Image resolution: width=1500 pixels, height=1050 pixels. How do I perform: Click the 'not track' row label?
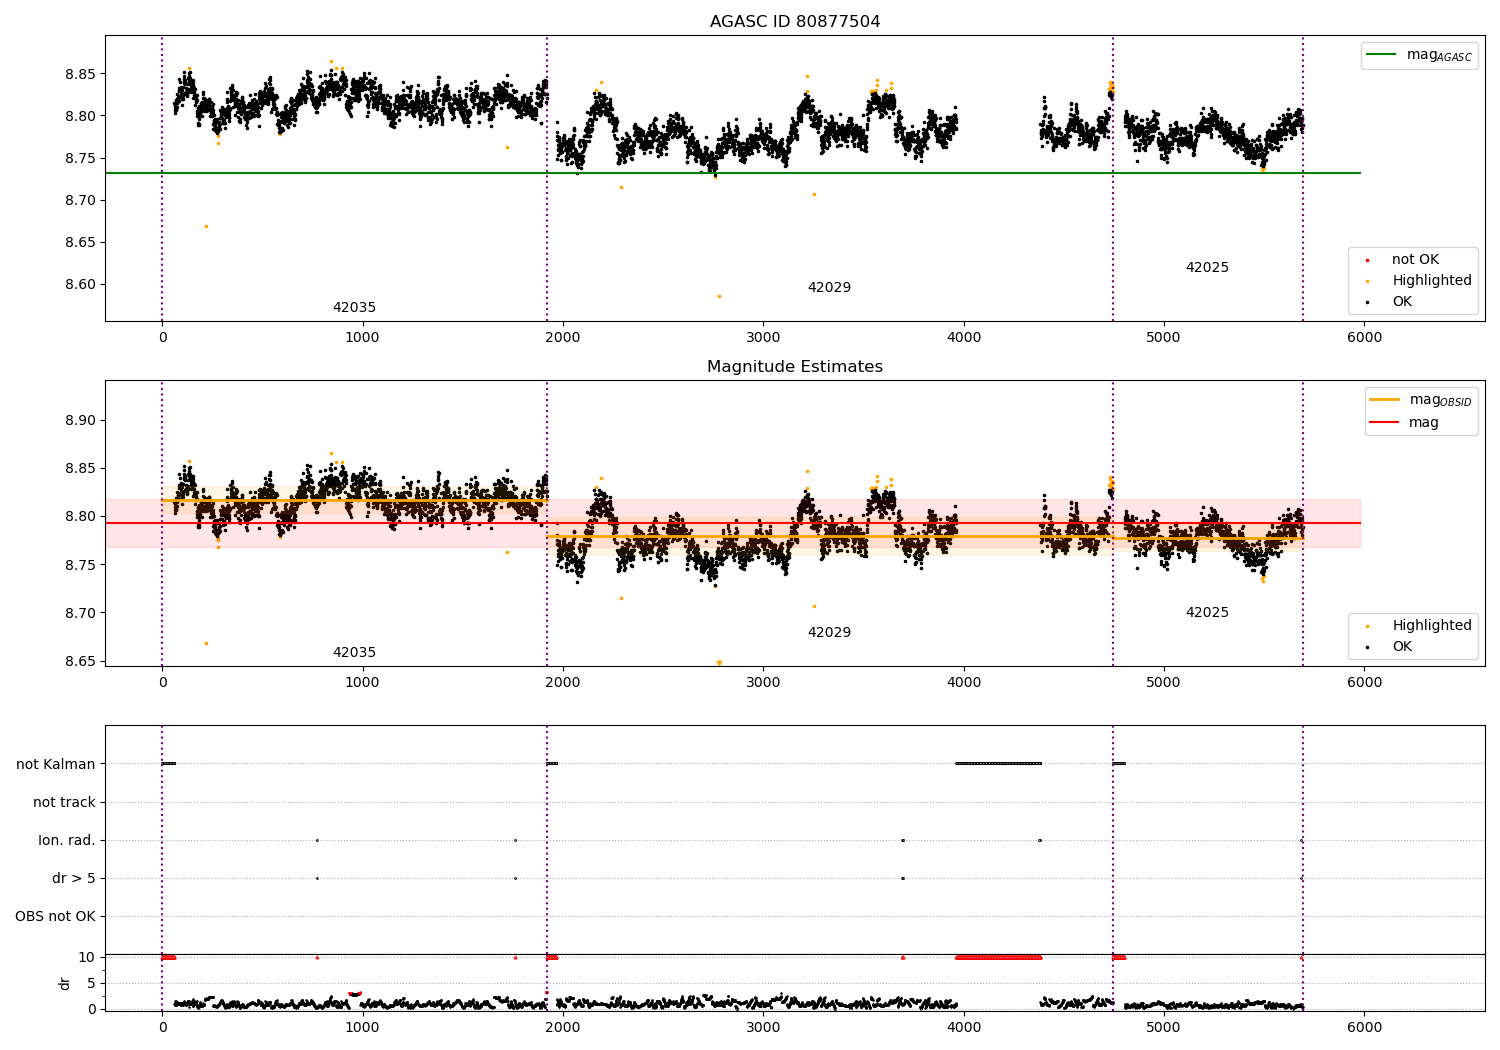[64, 803]
